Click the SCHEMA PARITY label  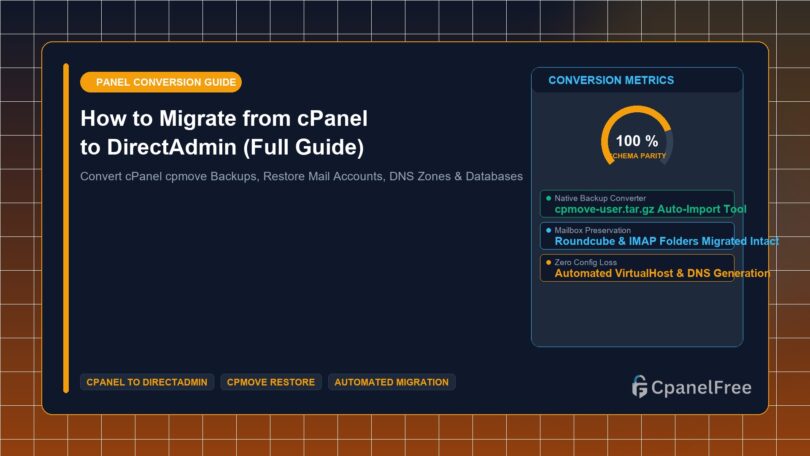point(638,156)
